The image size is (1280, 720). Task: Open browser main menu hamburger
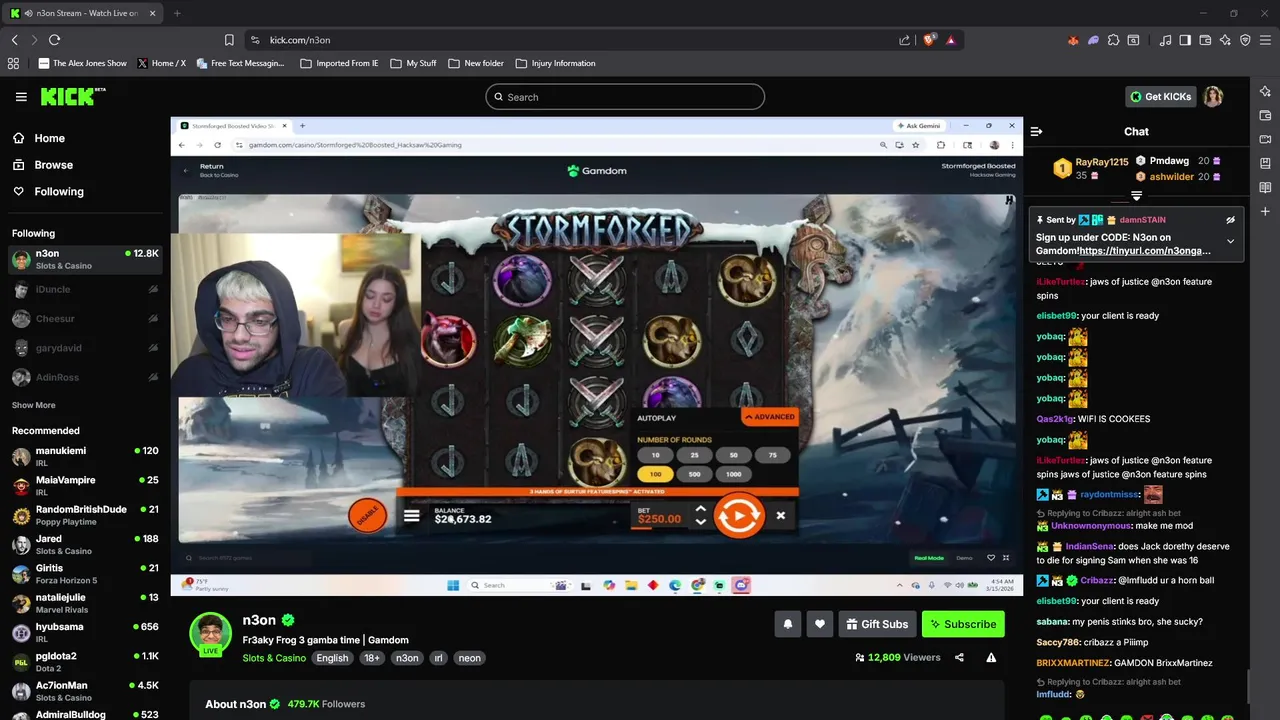click(1265, 40)
